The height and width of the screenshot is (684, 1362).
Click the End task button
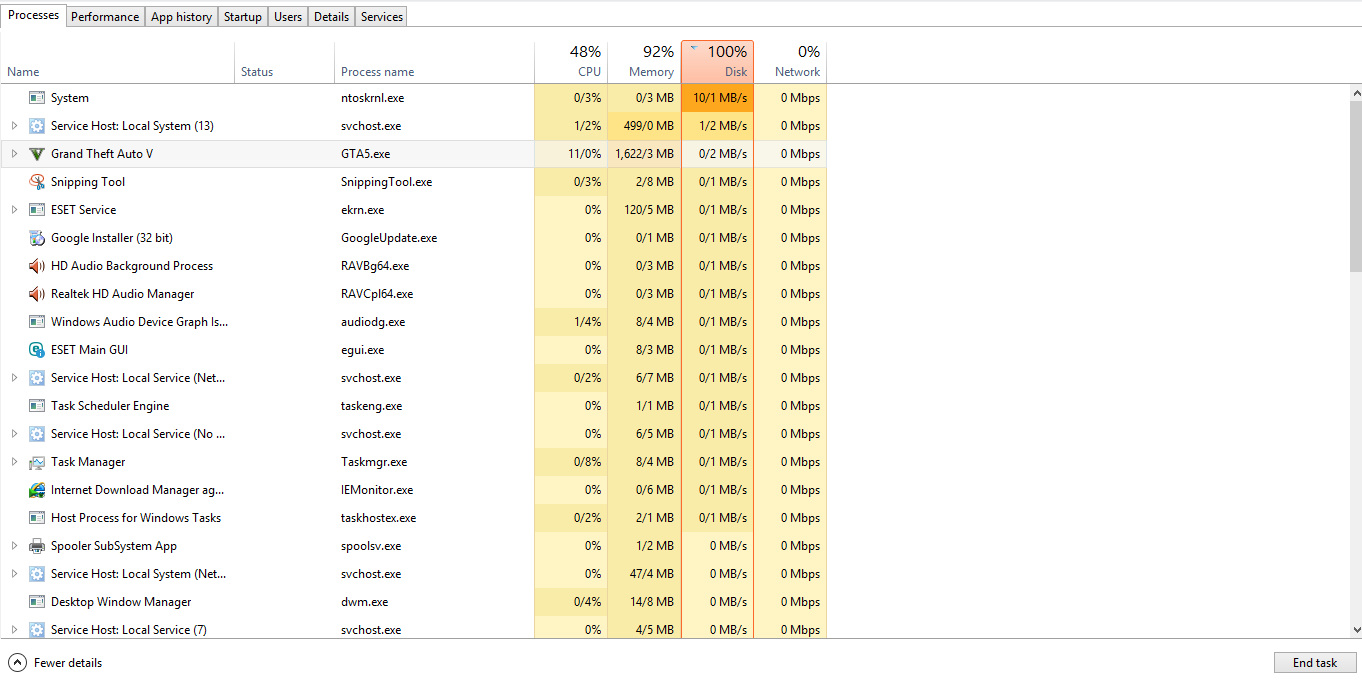point(1315,663)
